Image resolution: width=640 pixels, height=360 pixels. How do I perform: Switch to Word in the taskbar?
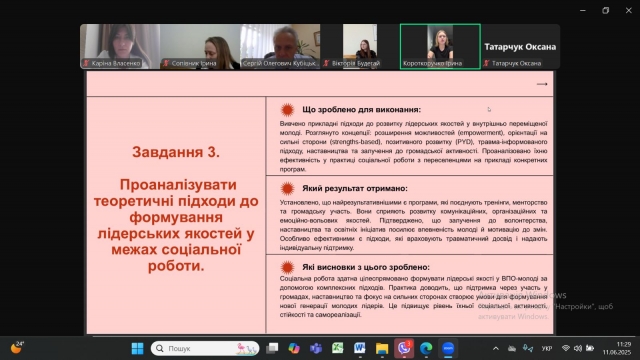[360, 348]
